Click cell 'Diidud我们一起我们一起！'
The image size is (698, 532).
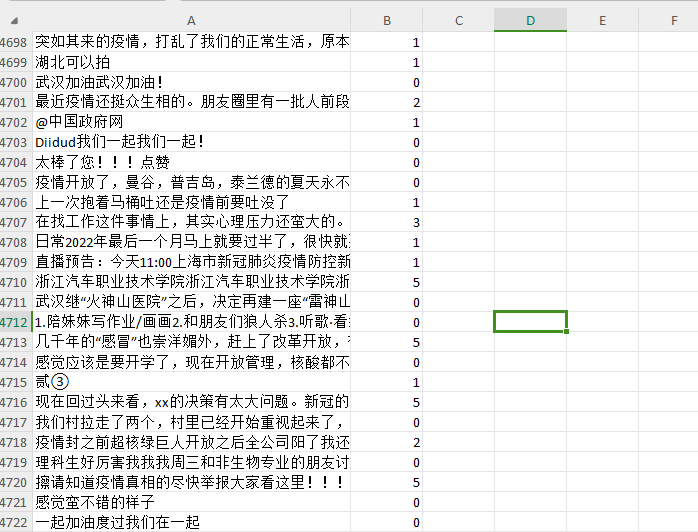point(191,142)
